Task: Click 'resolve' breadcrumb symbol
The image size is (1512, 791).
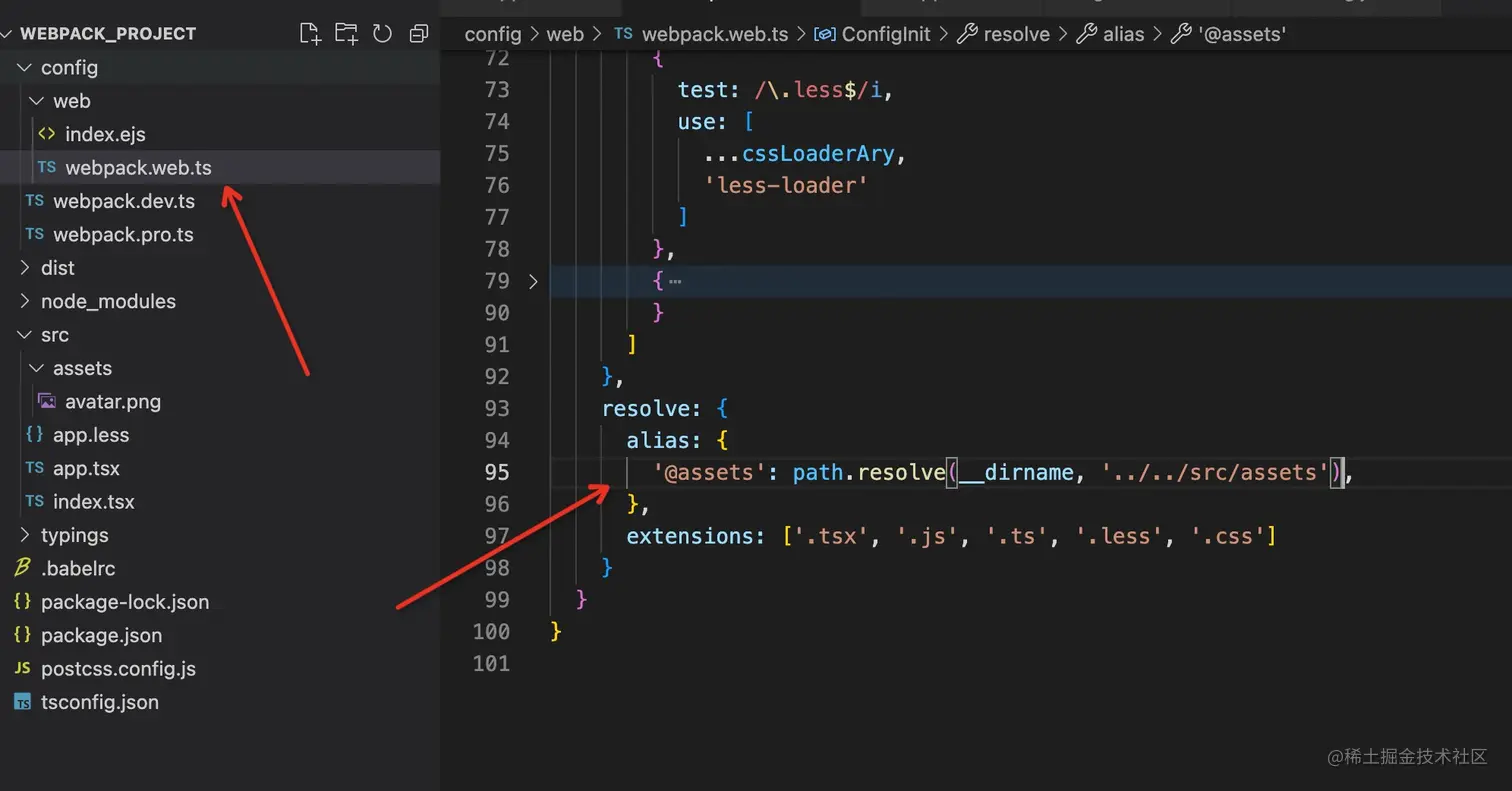Action: pyautogui.click(x=1017, y=34)
